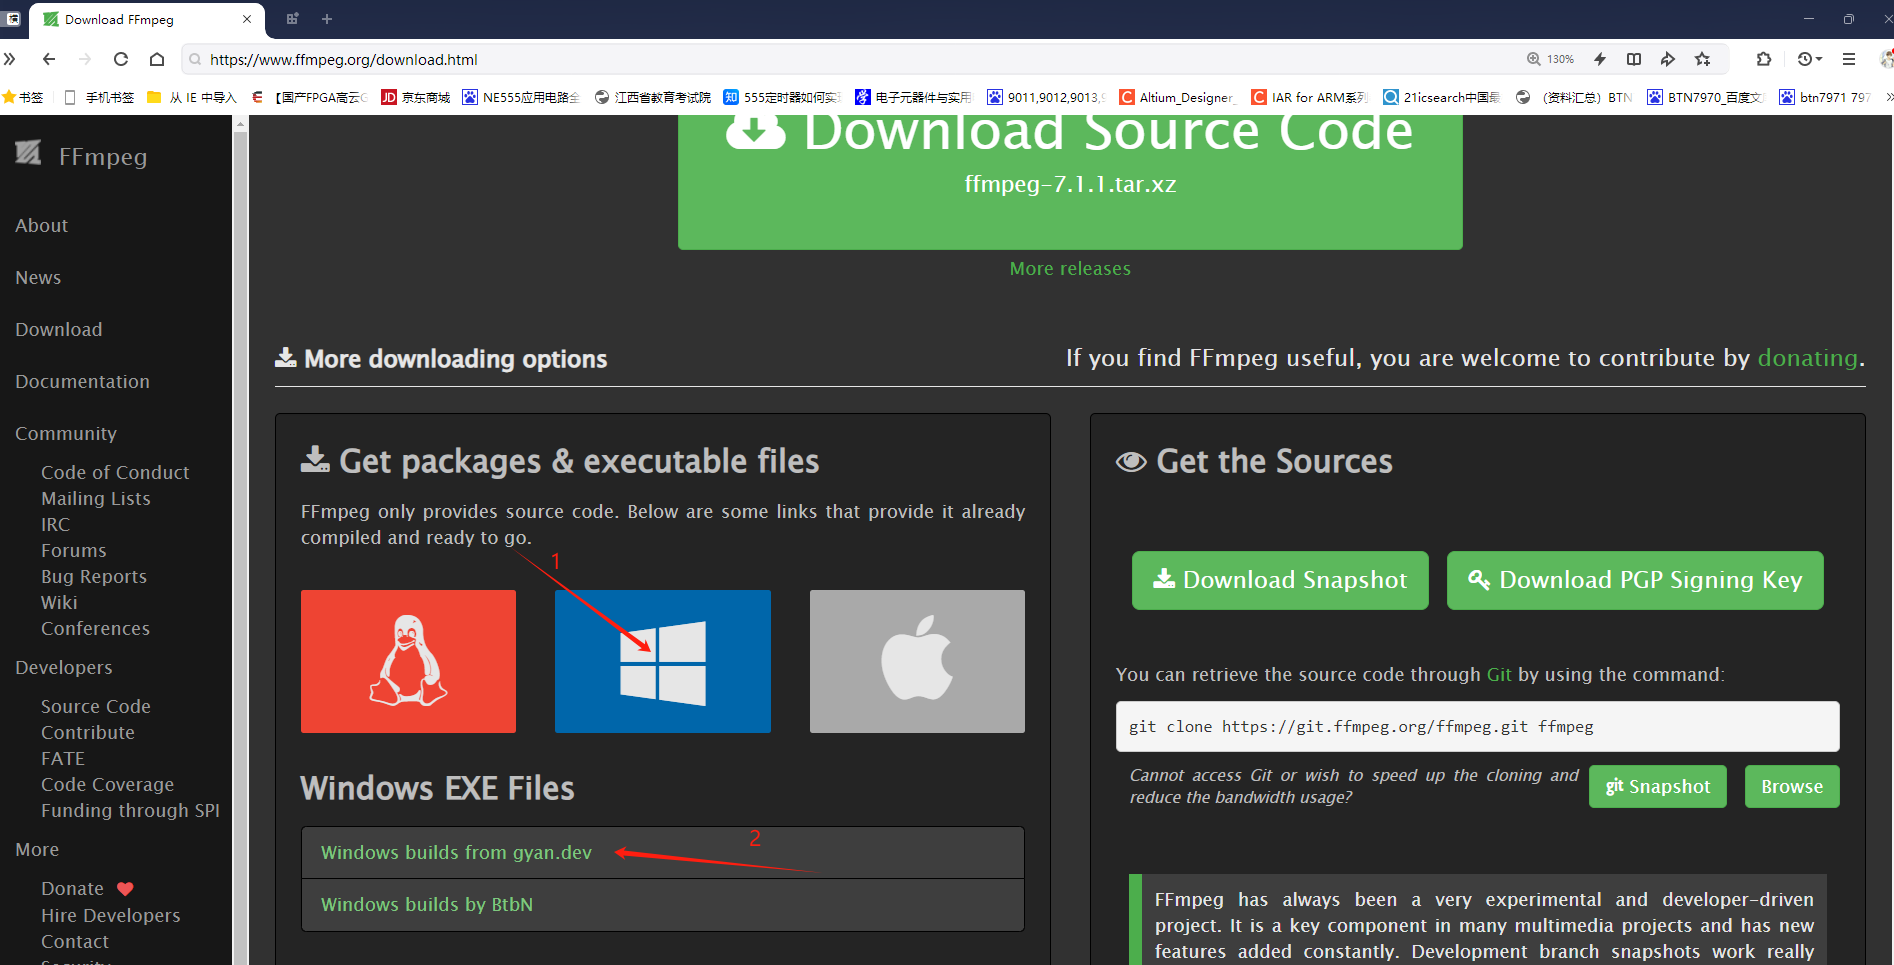
Task: Click the git Snapshot button
Action: click(x=1658, y=786)
